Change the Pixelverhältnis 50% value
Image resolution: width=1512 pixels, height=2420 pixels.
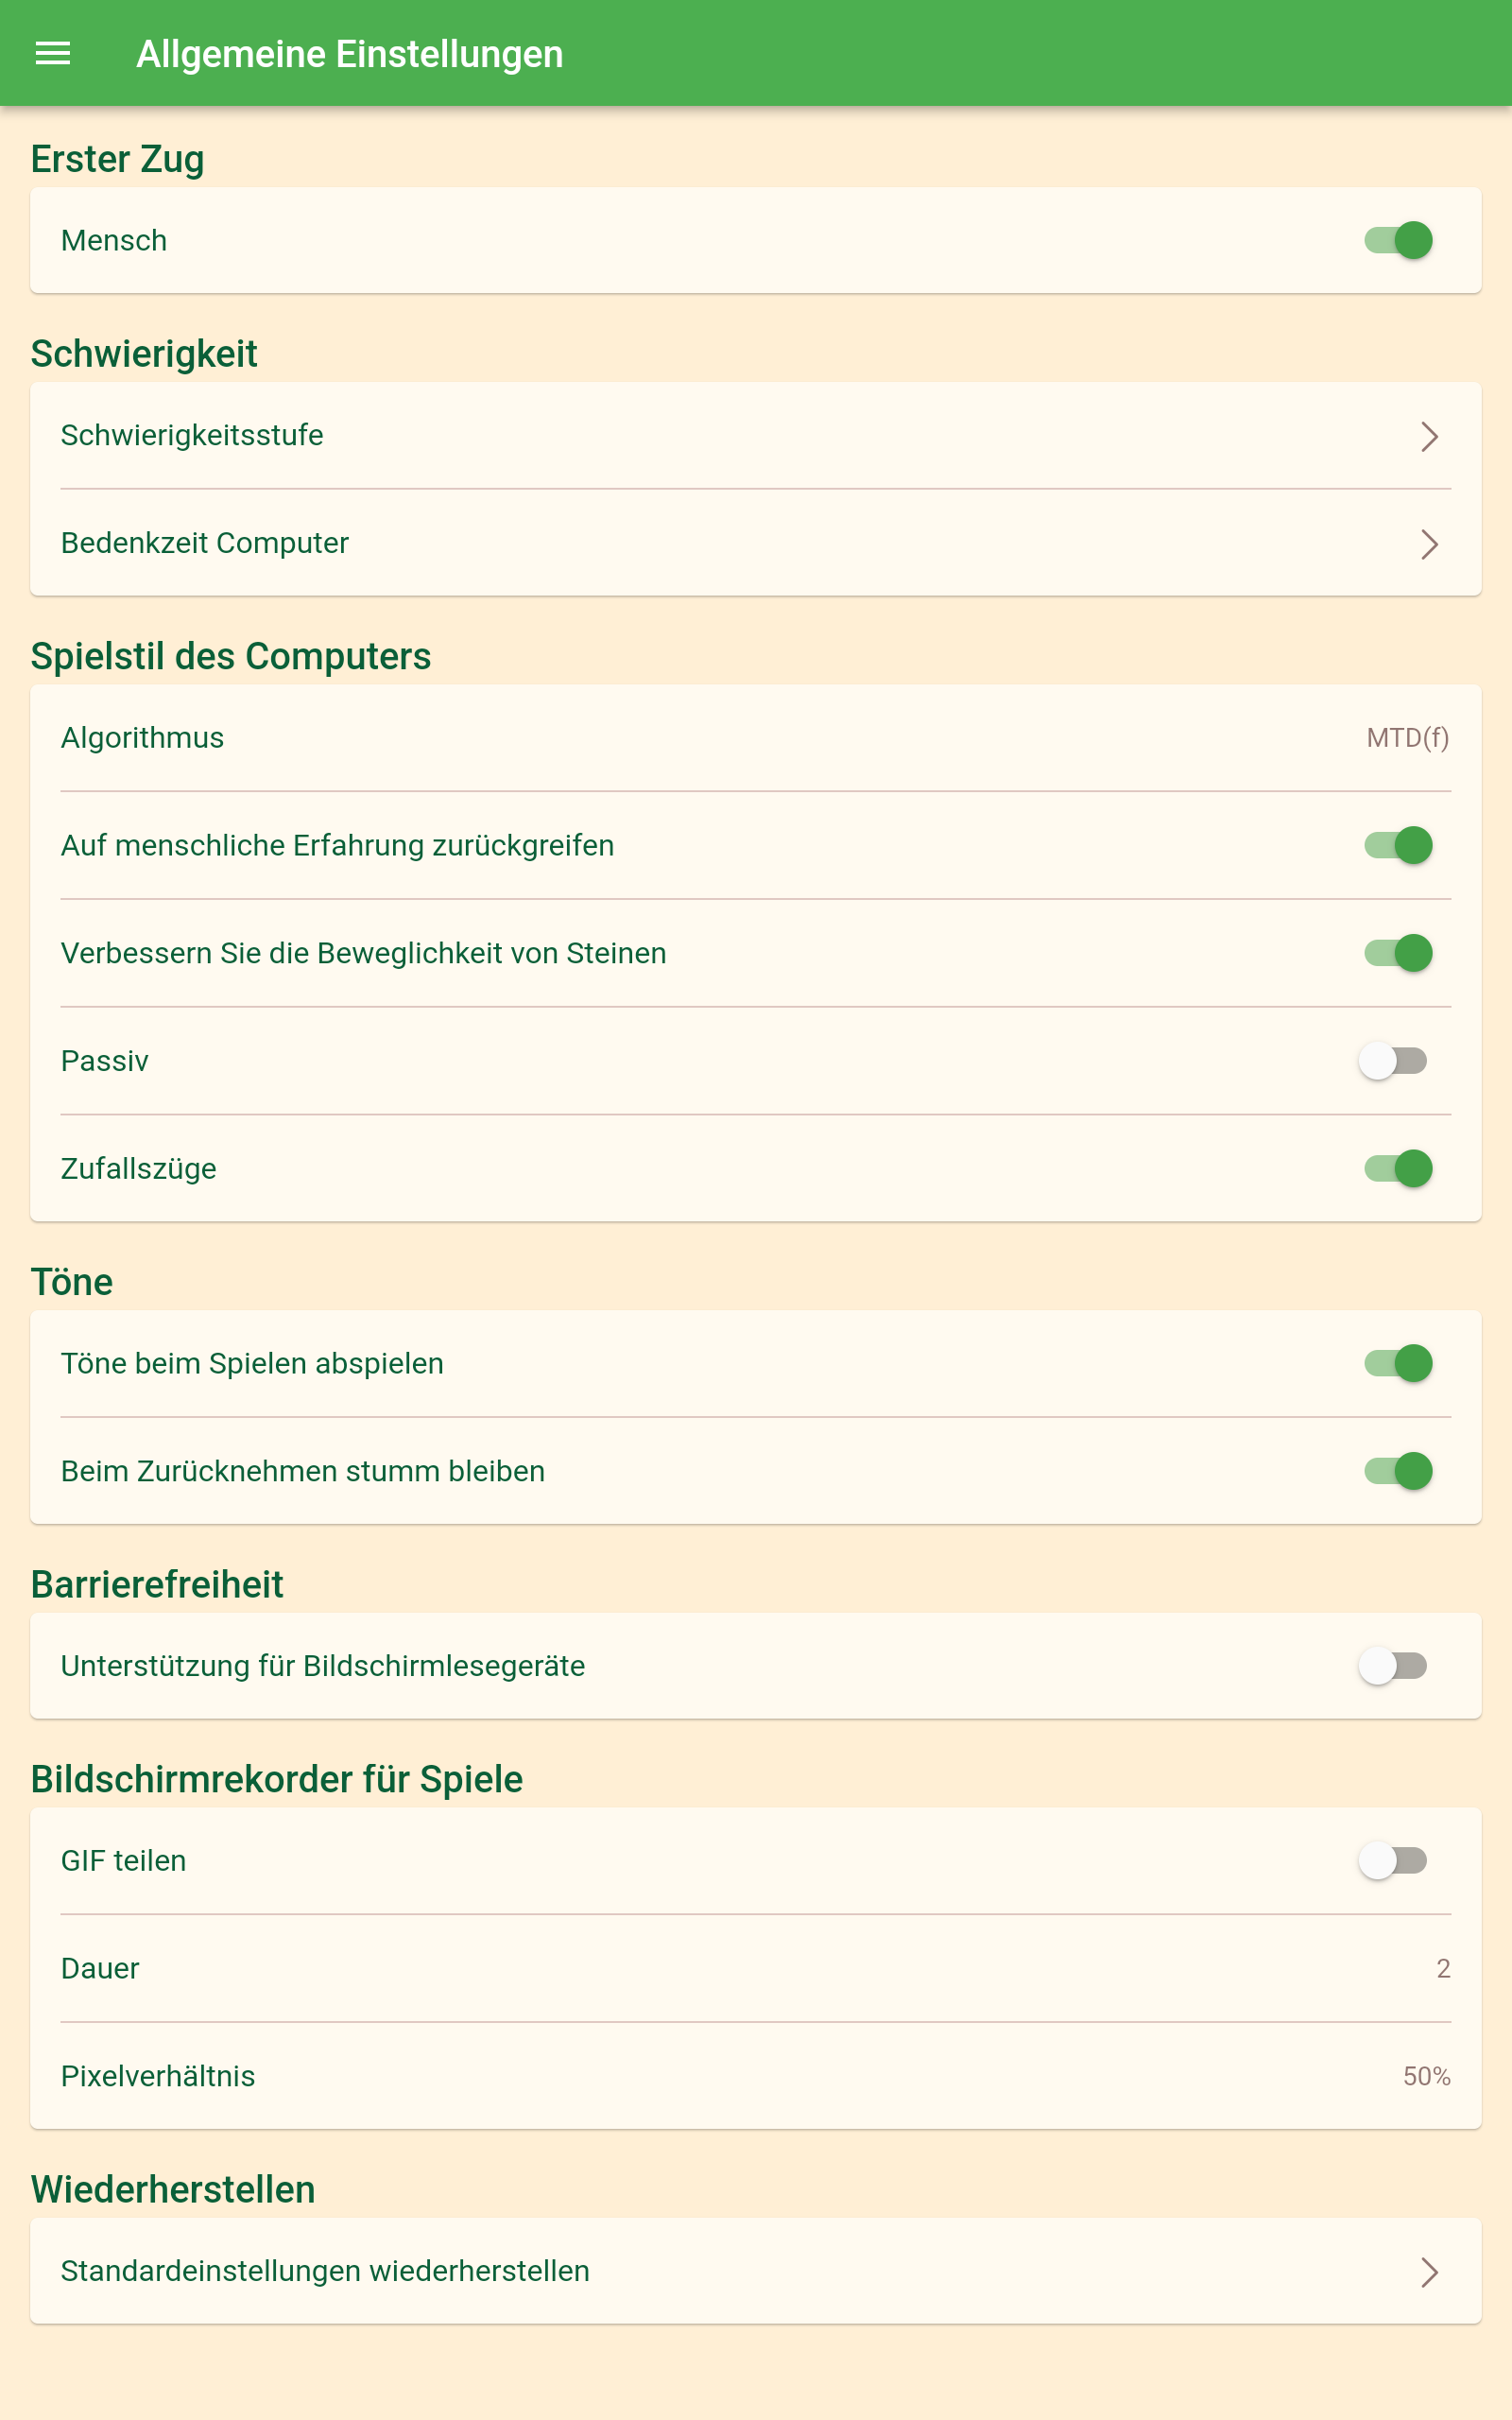point(1426,2076)
